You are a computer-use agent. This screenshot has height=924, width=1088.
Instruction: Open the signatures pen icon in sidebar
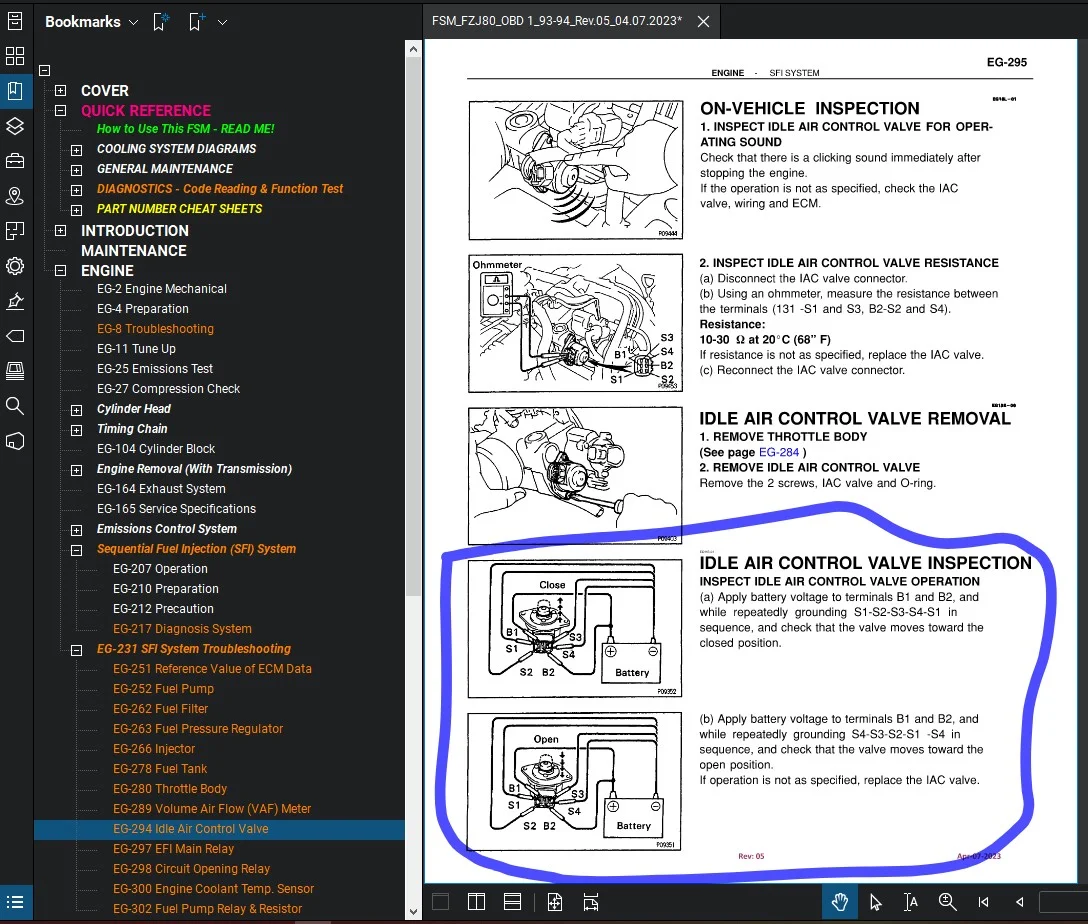click(15, 301)
